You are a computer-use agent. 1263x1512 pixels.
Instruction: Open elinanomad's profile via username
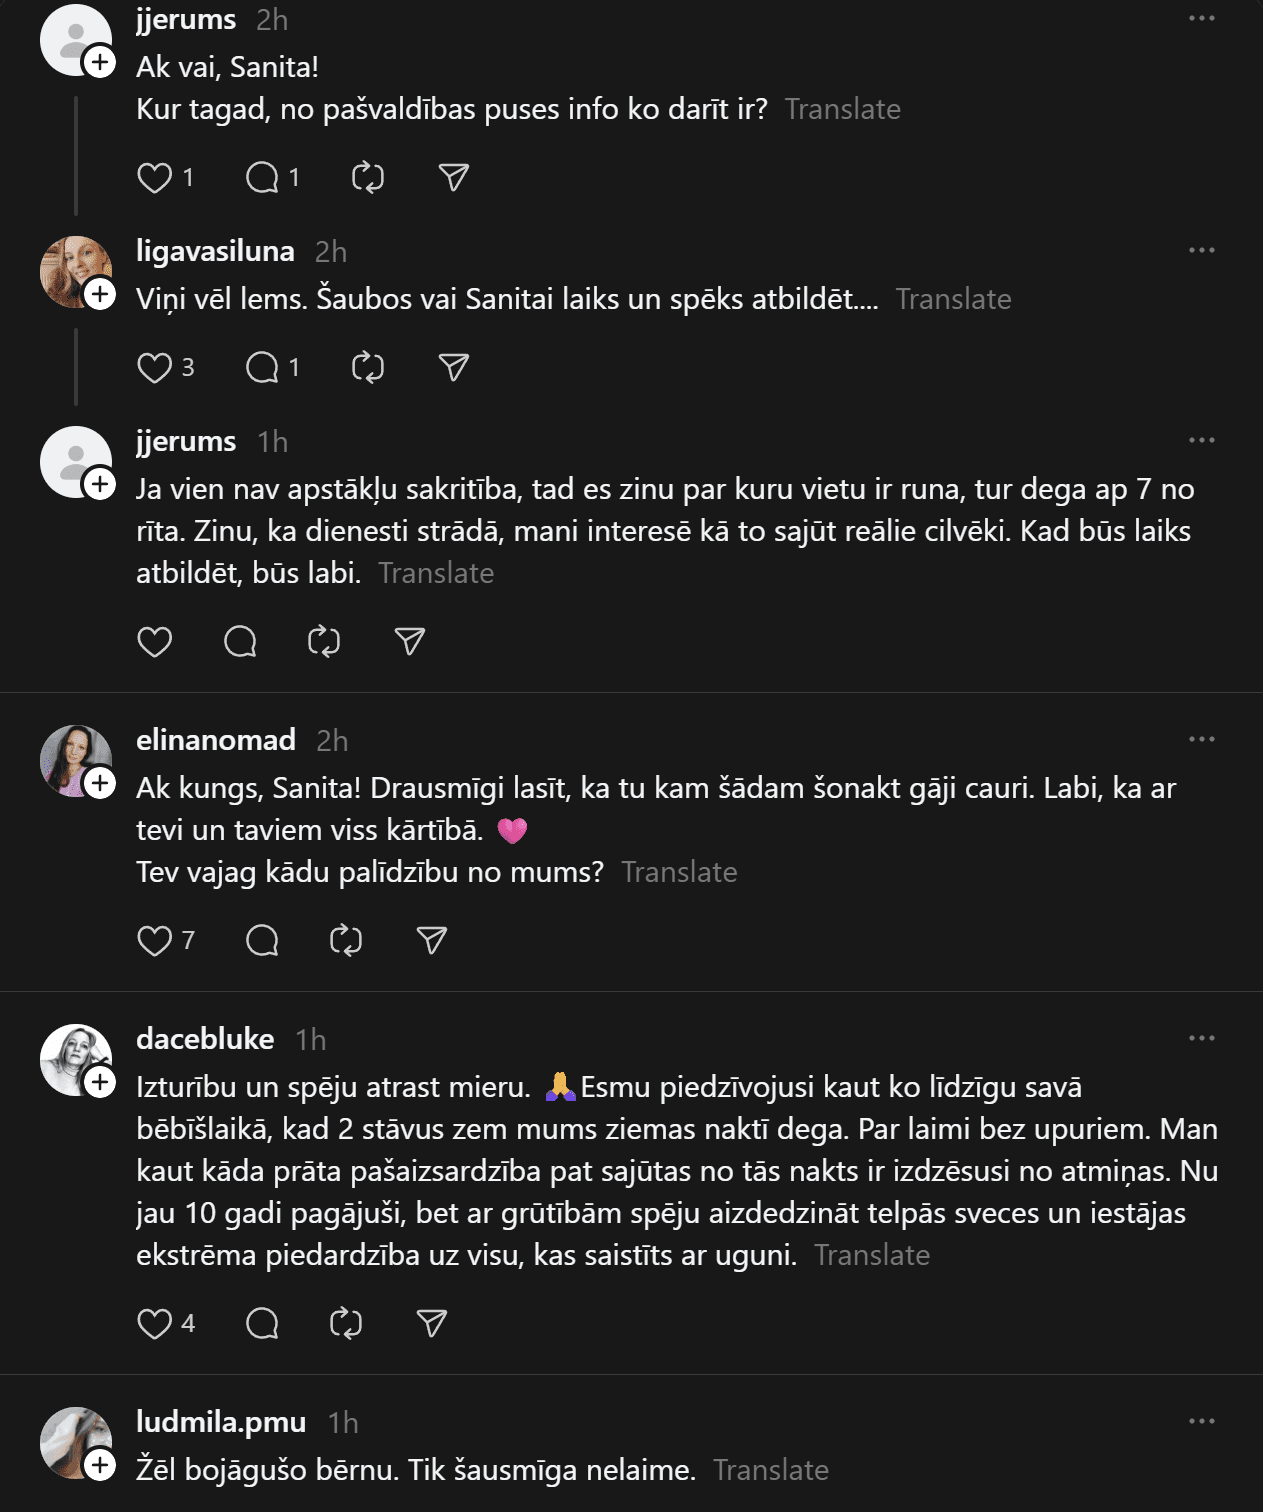[x=216, y=740]
